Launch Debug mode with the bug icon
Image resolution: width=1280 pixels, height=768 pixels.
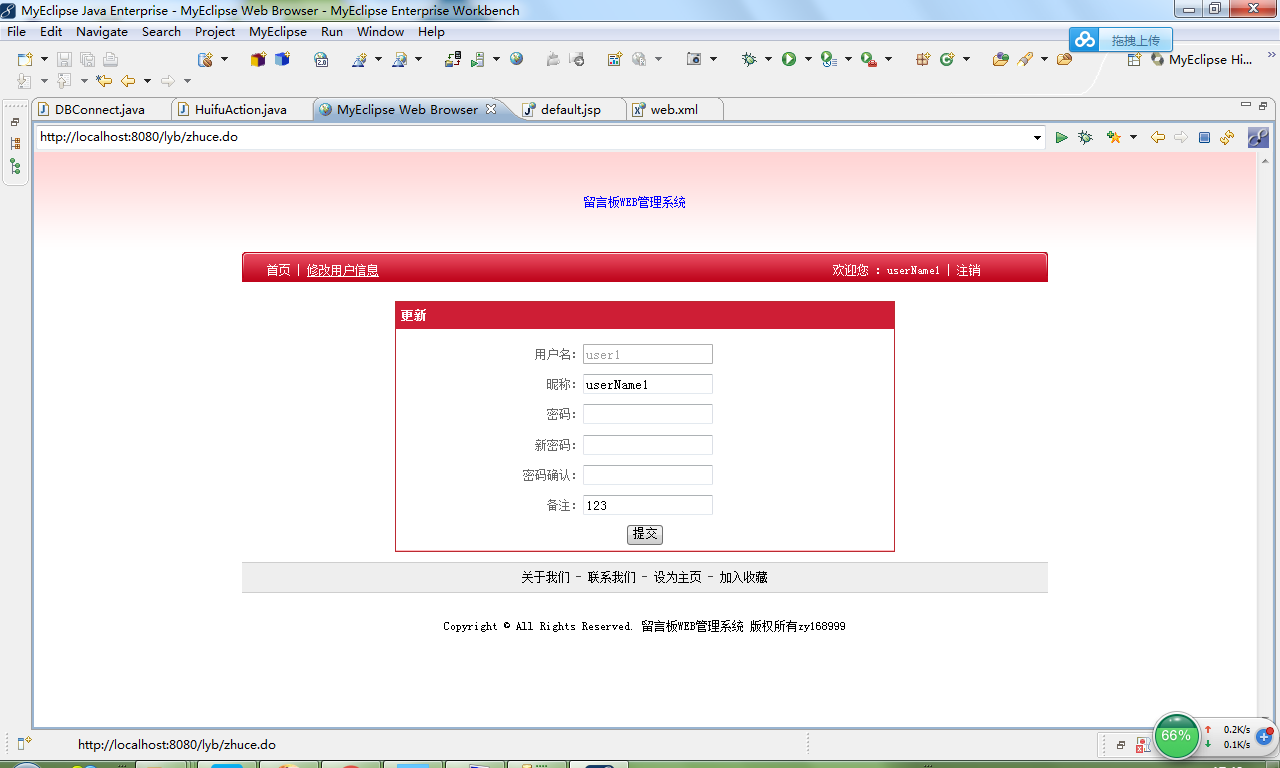[x=749, y=59]
